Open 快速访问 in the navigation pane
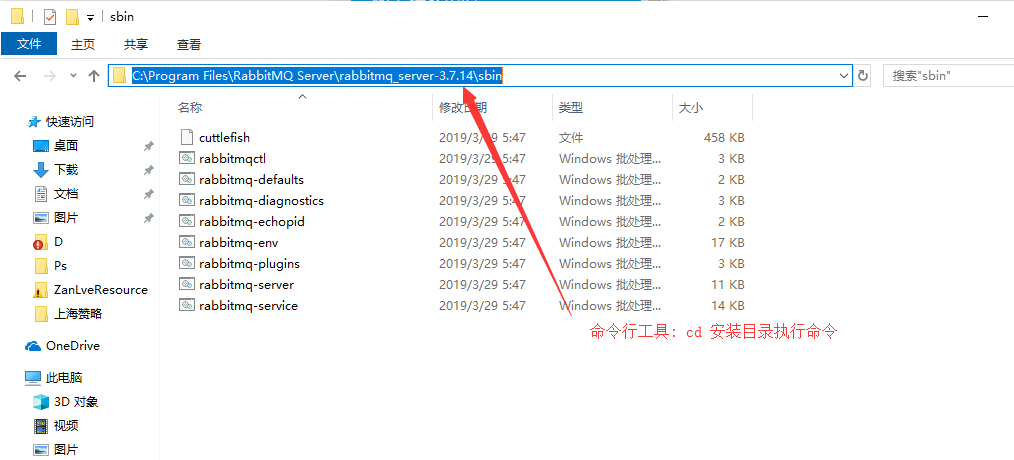Viewport: 1014px width, 460px height. pos(69,122)
